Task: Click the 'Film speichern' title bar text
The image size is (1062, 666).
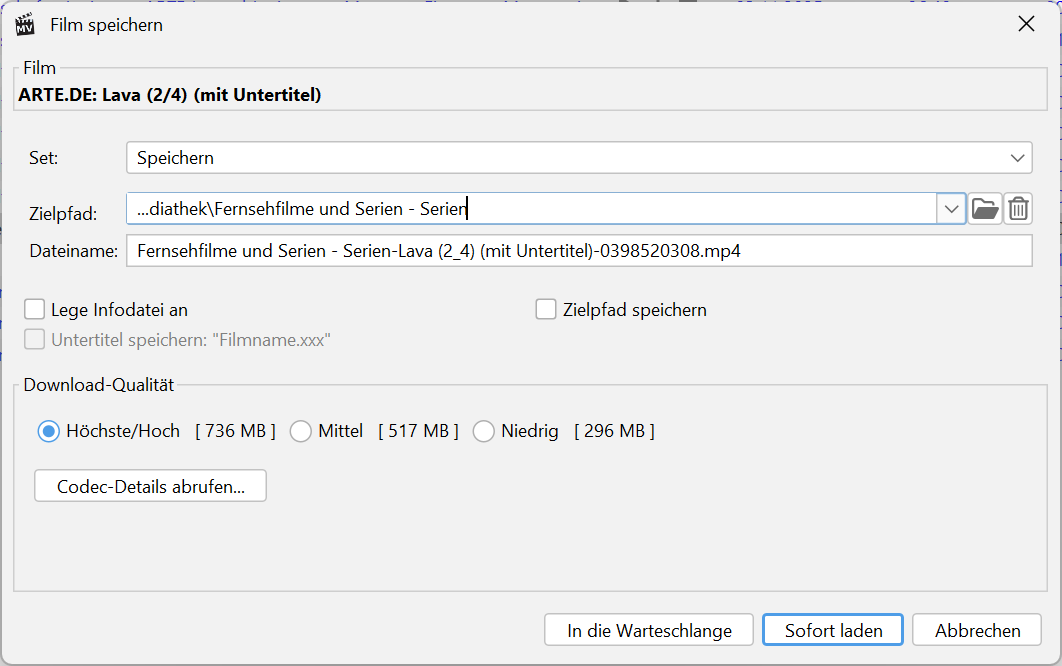Action: (106, 25)
